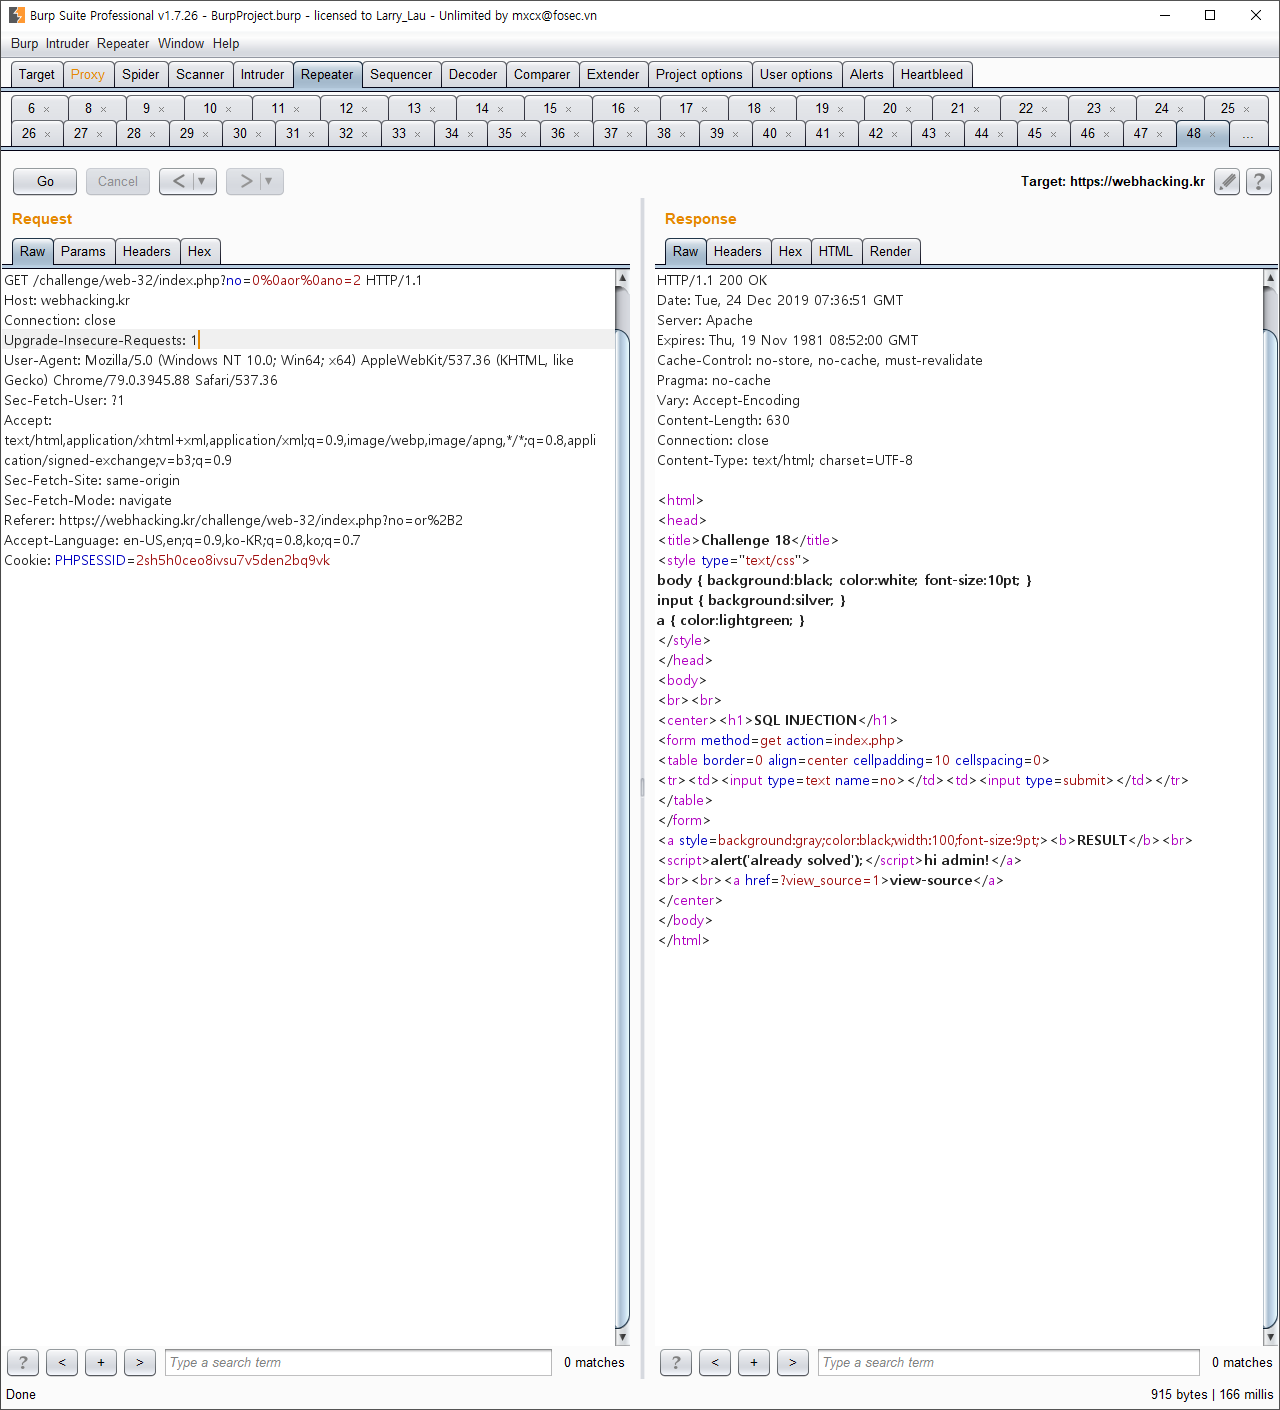Screen dimensions: 1280x1410
Task: Open the Alerts tab
Action: (x=867, y=74)
